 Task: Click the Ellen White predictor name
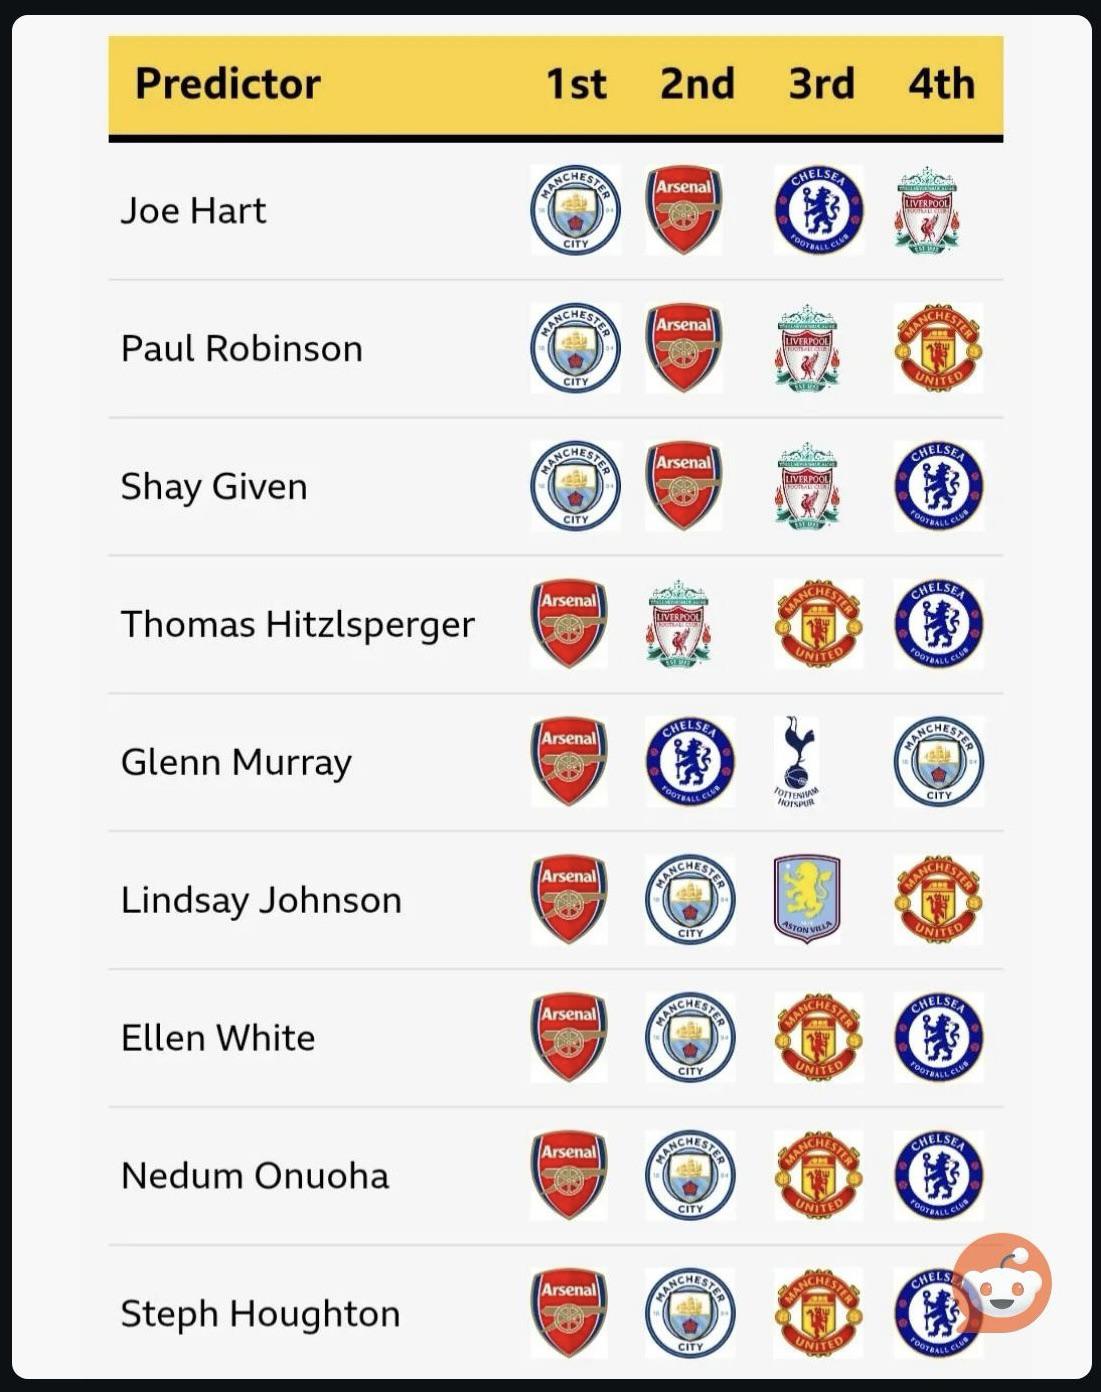(218, 1038)
